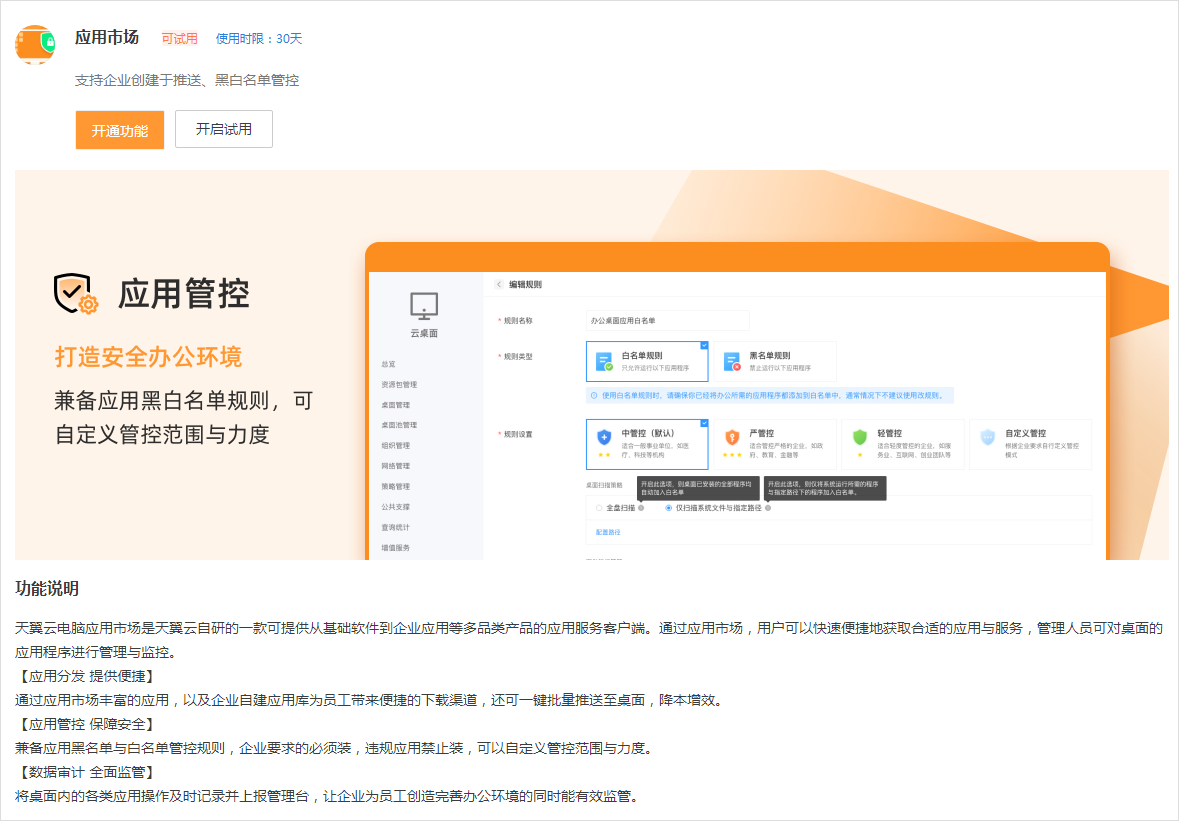Viewport: 1179px width, 821px height.
Task: Select the 仅扫描系统文件与指定路径 radio button
Action: (666, 510)
